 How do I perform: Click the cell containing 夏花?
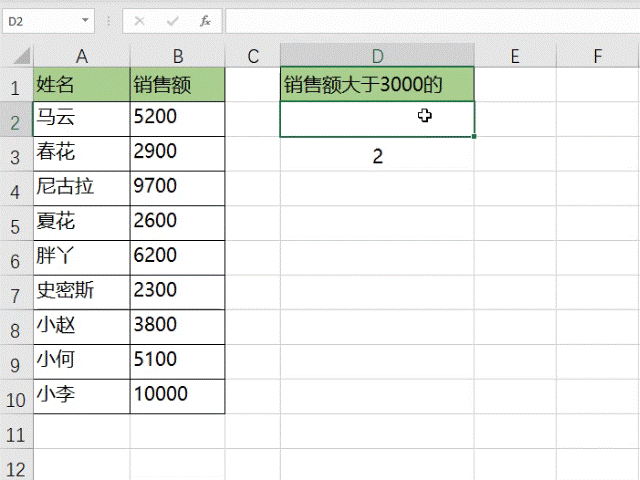tap(82, 223)
